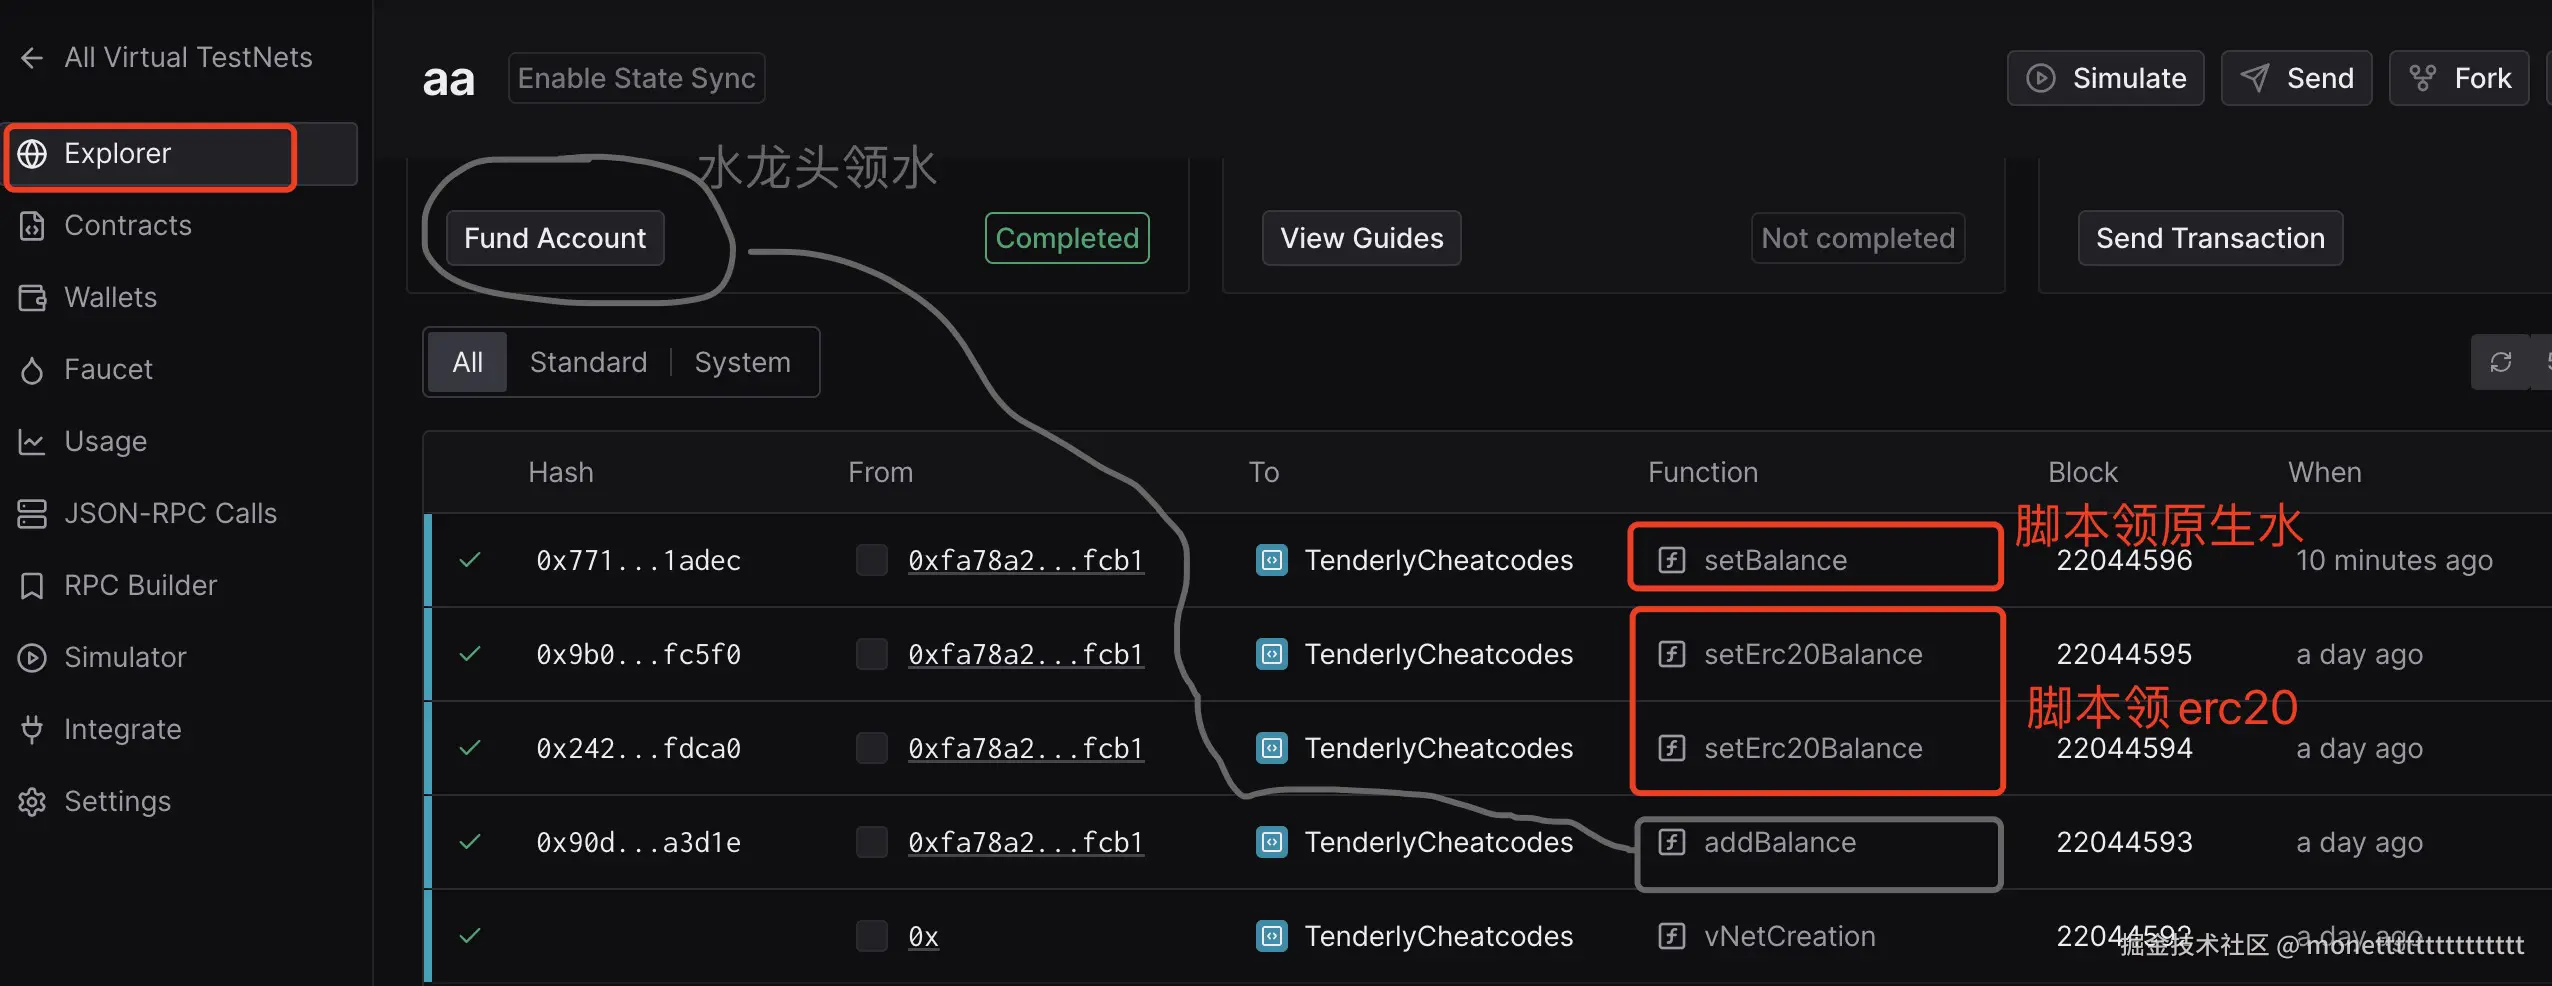Open transaction hash 0x242...fdca0

638,748
